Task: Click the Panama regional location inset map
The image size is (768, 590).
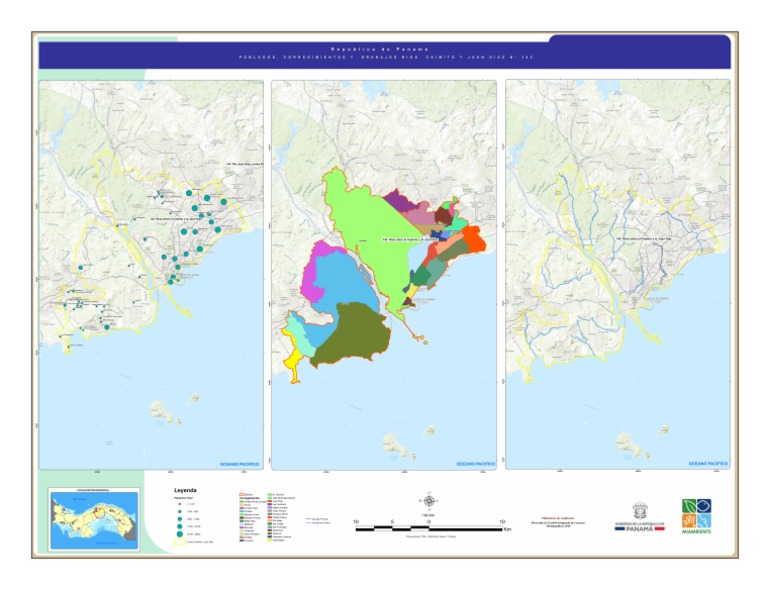Action: tap(94, 519)
